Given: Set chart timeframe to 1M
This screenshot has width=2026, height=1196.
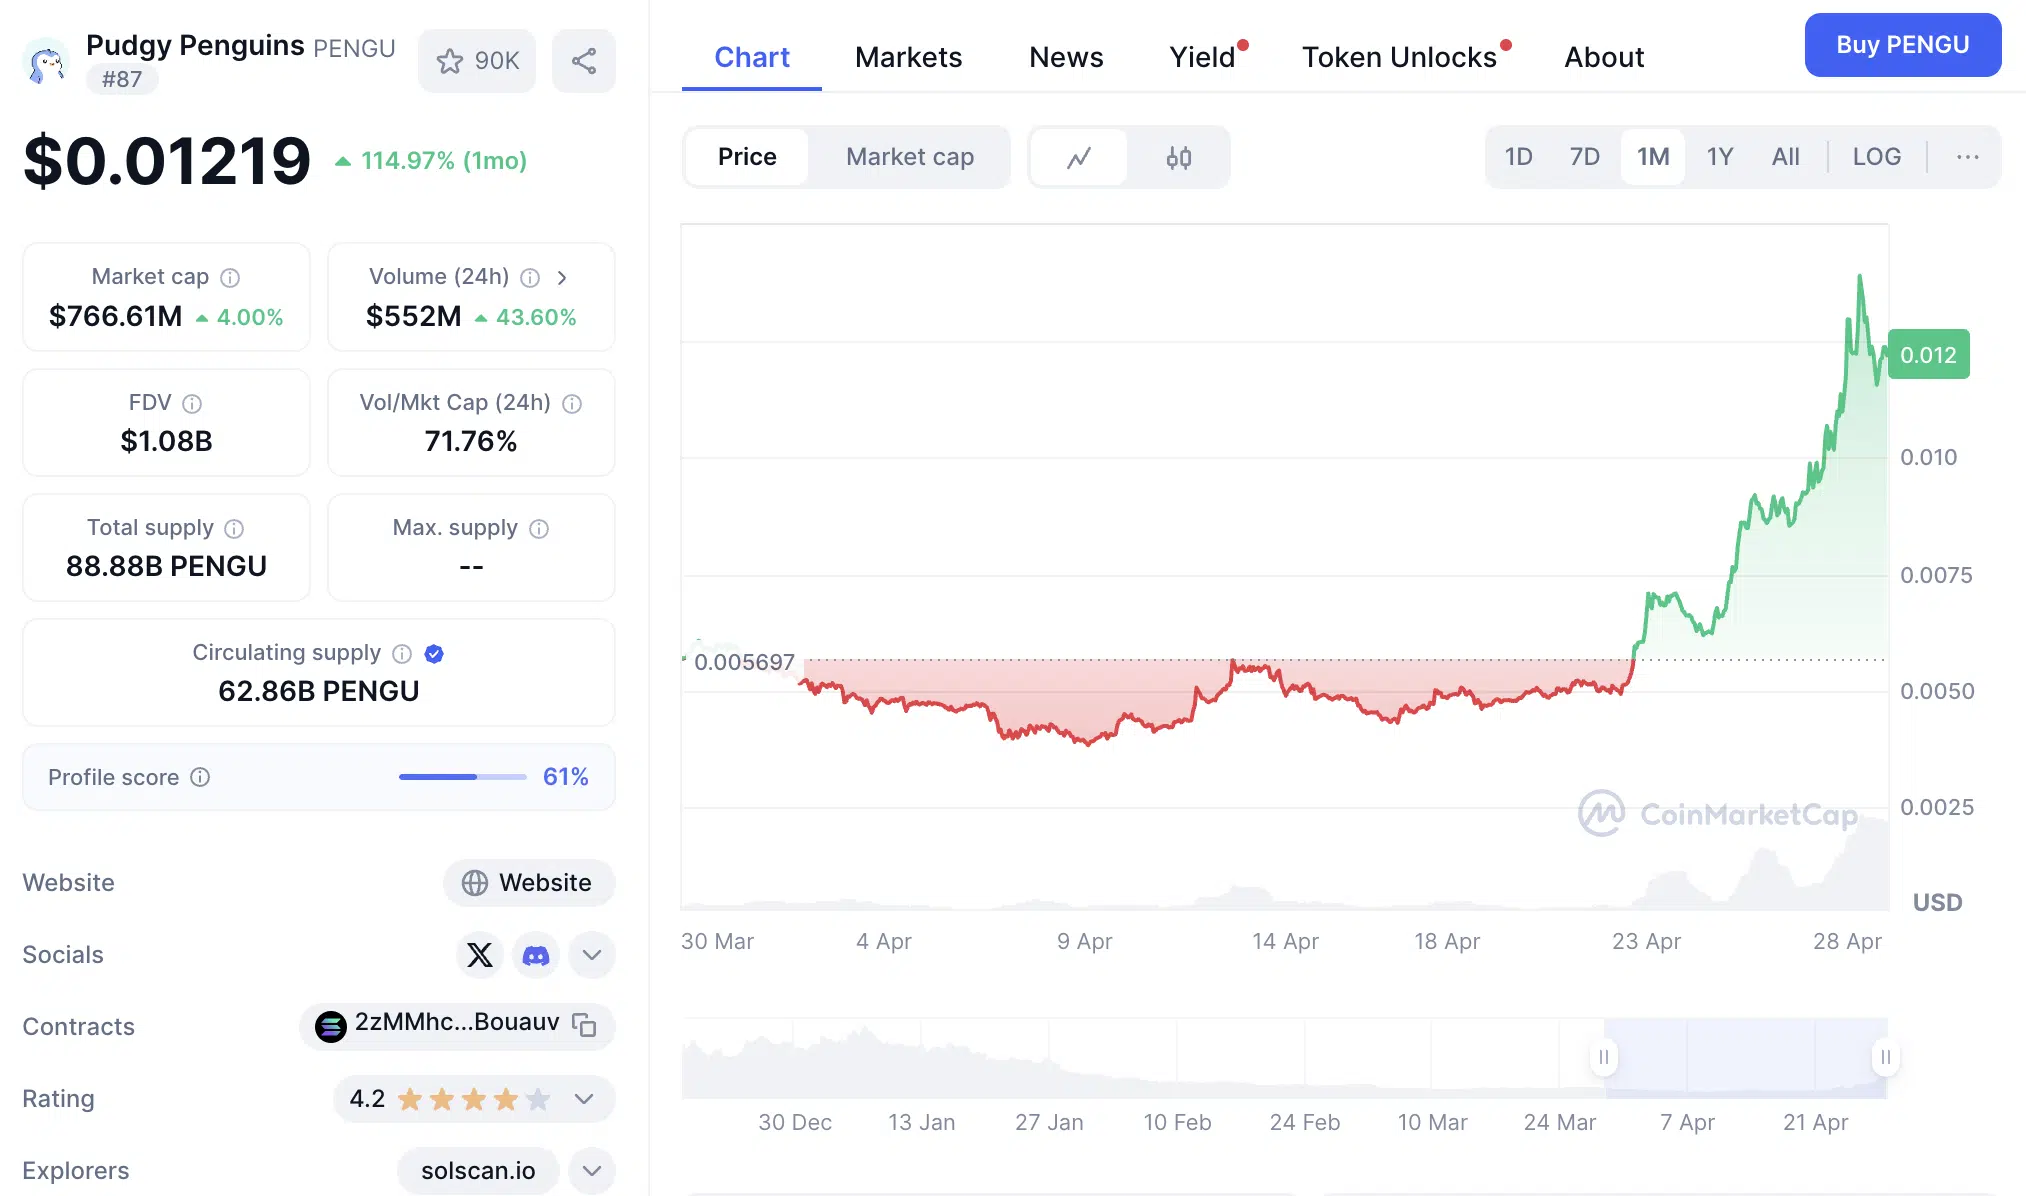Looking at the screenshot, I should point(1653,157).
